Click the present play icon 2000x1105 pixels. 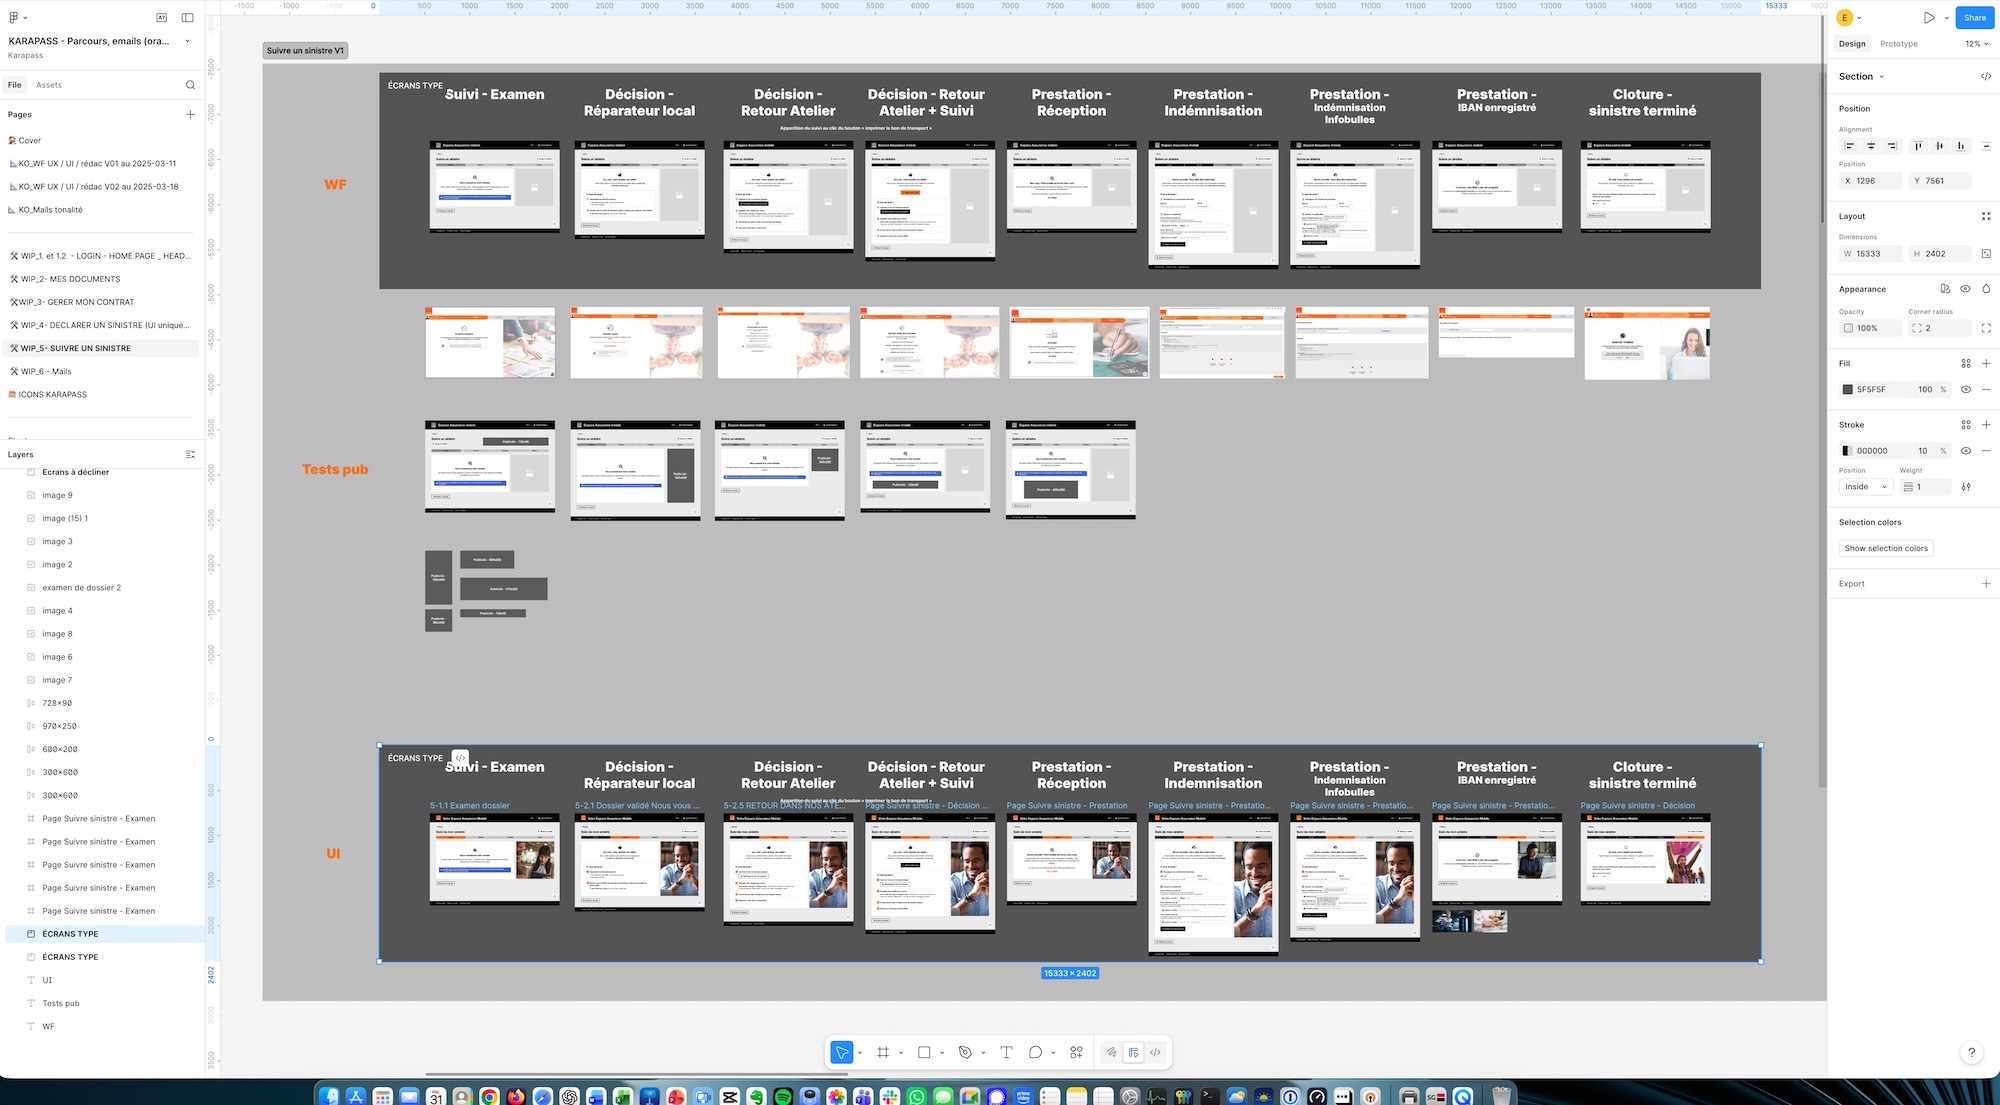coord(1929,18)
